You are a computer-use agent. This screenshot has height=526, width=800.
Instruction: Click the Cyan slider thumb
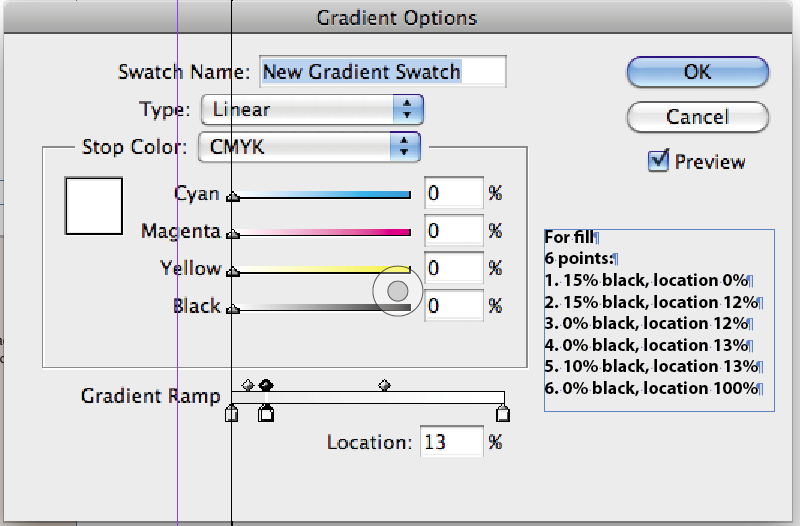click(233, 196)
